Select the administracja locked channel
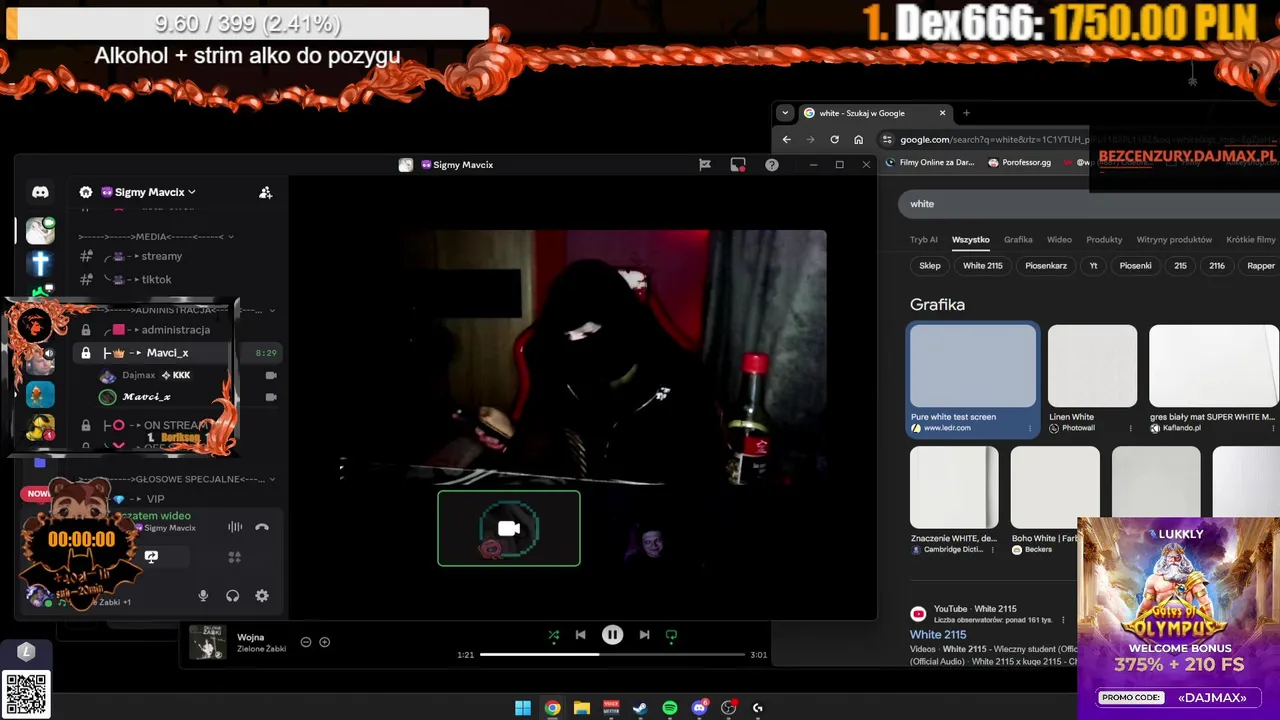Image resolution: width=1280 pixels, height=720 pixels. point(175,330)
